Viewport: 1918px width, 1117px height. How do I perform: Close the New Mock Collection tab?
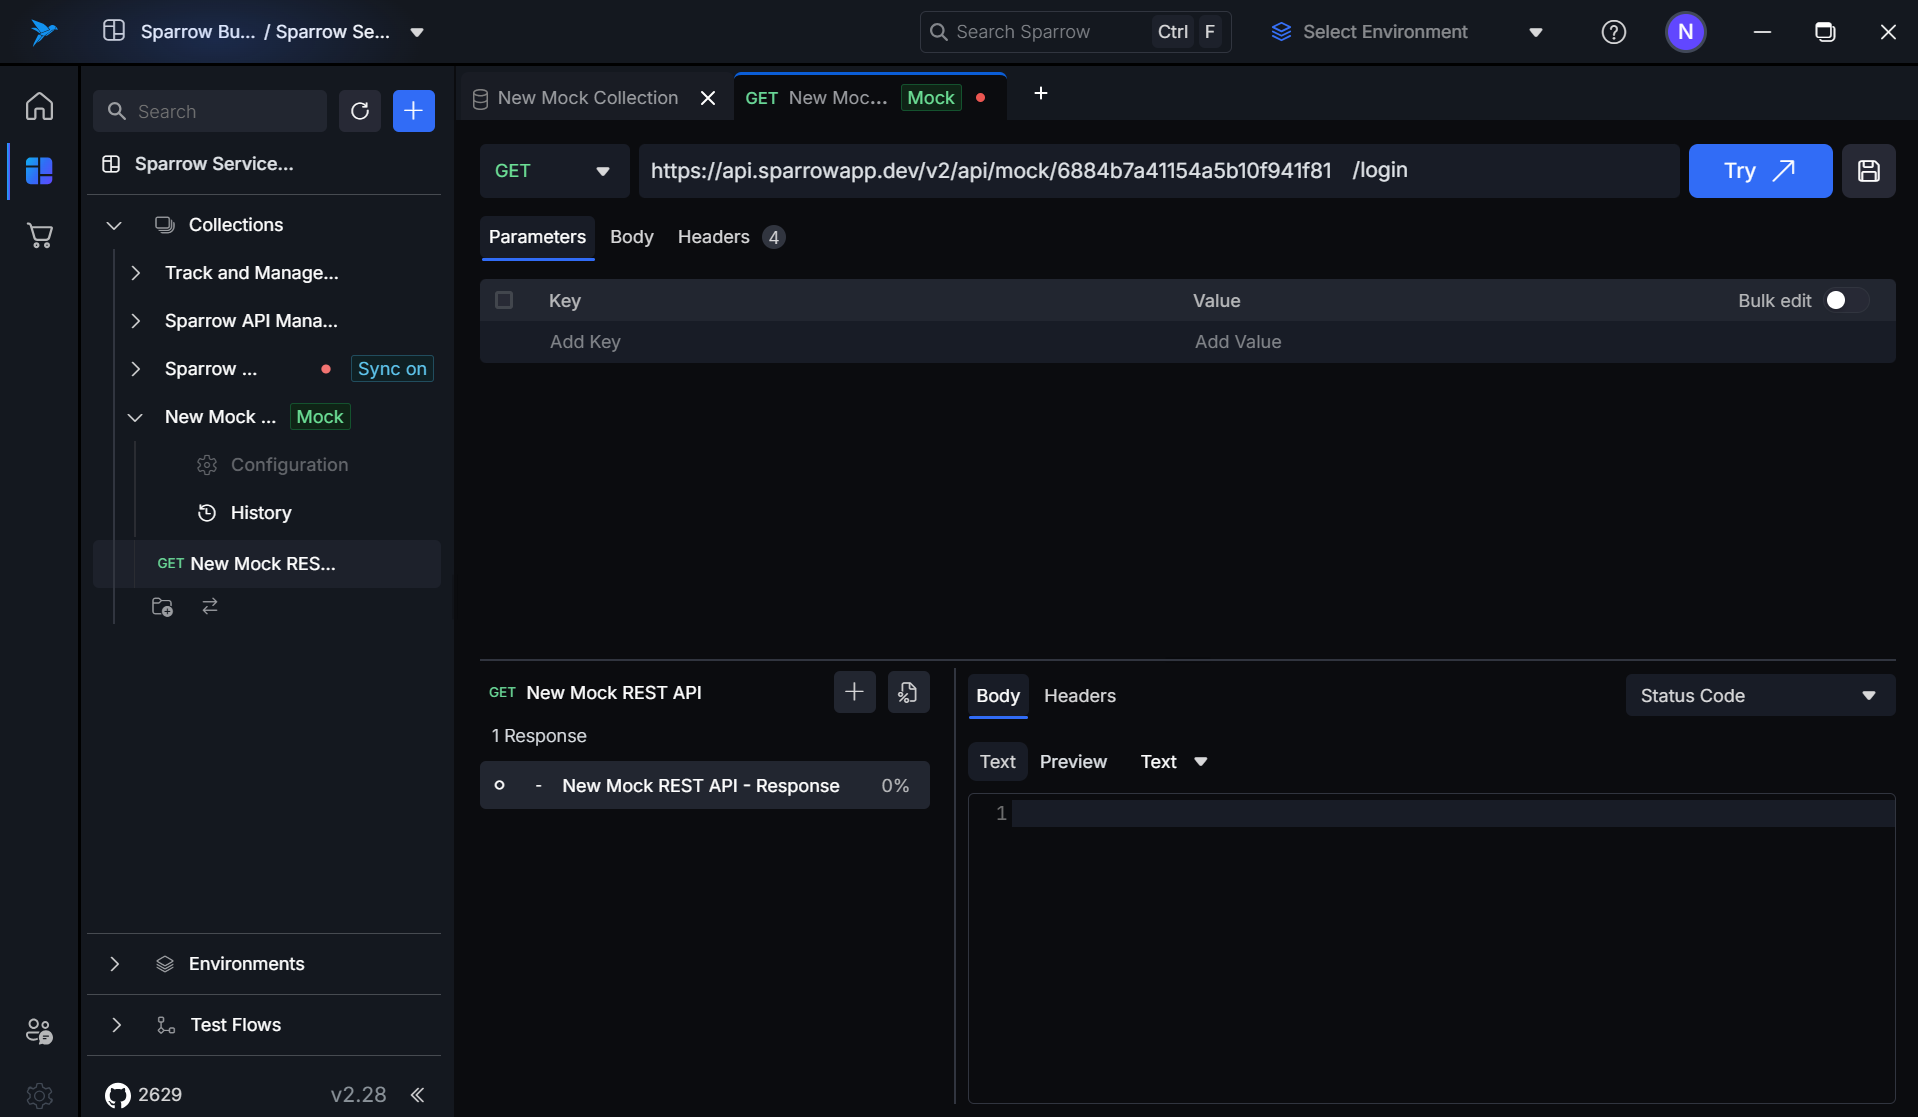pyautogui.click(x=708, y=98)
